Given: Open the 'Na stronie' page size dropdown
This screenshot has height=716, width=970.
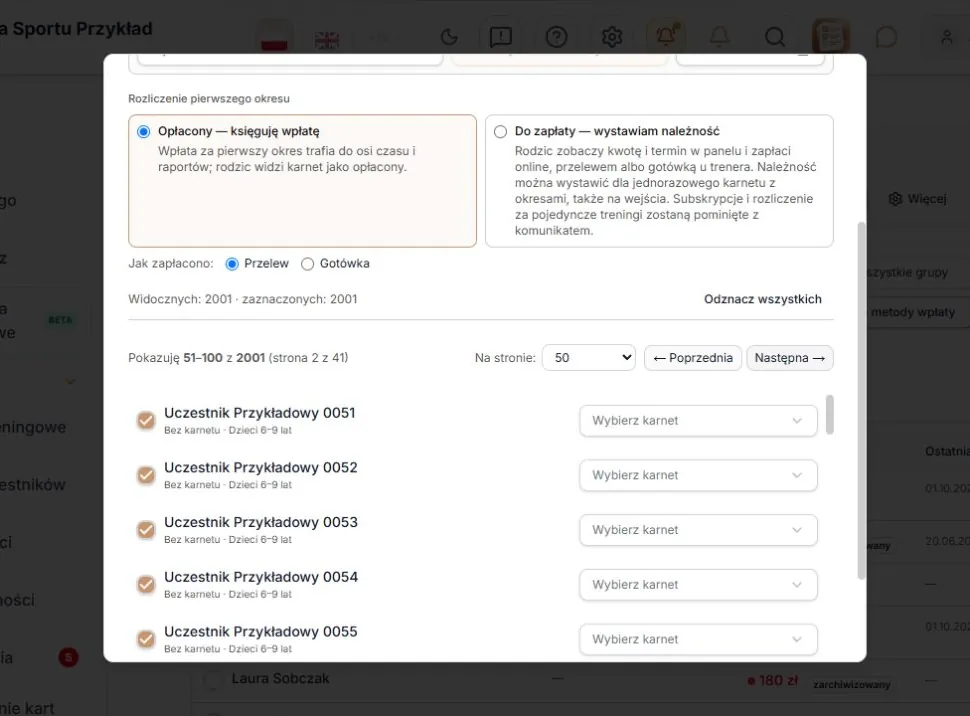Looking at the screenshot, I should (x=589, y=358).
